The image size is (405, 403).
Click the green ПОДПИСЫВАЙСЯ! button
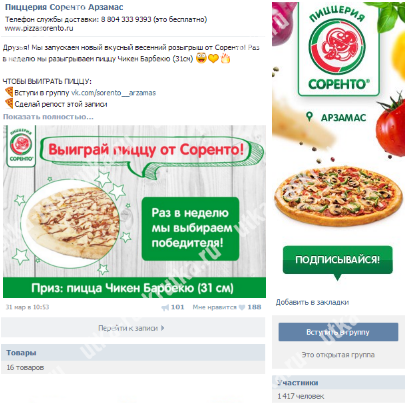click(x=338, y=260)
